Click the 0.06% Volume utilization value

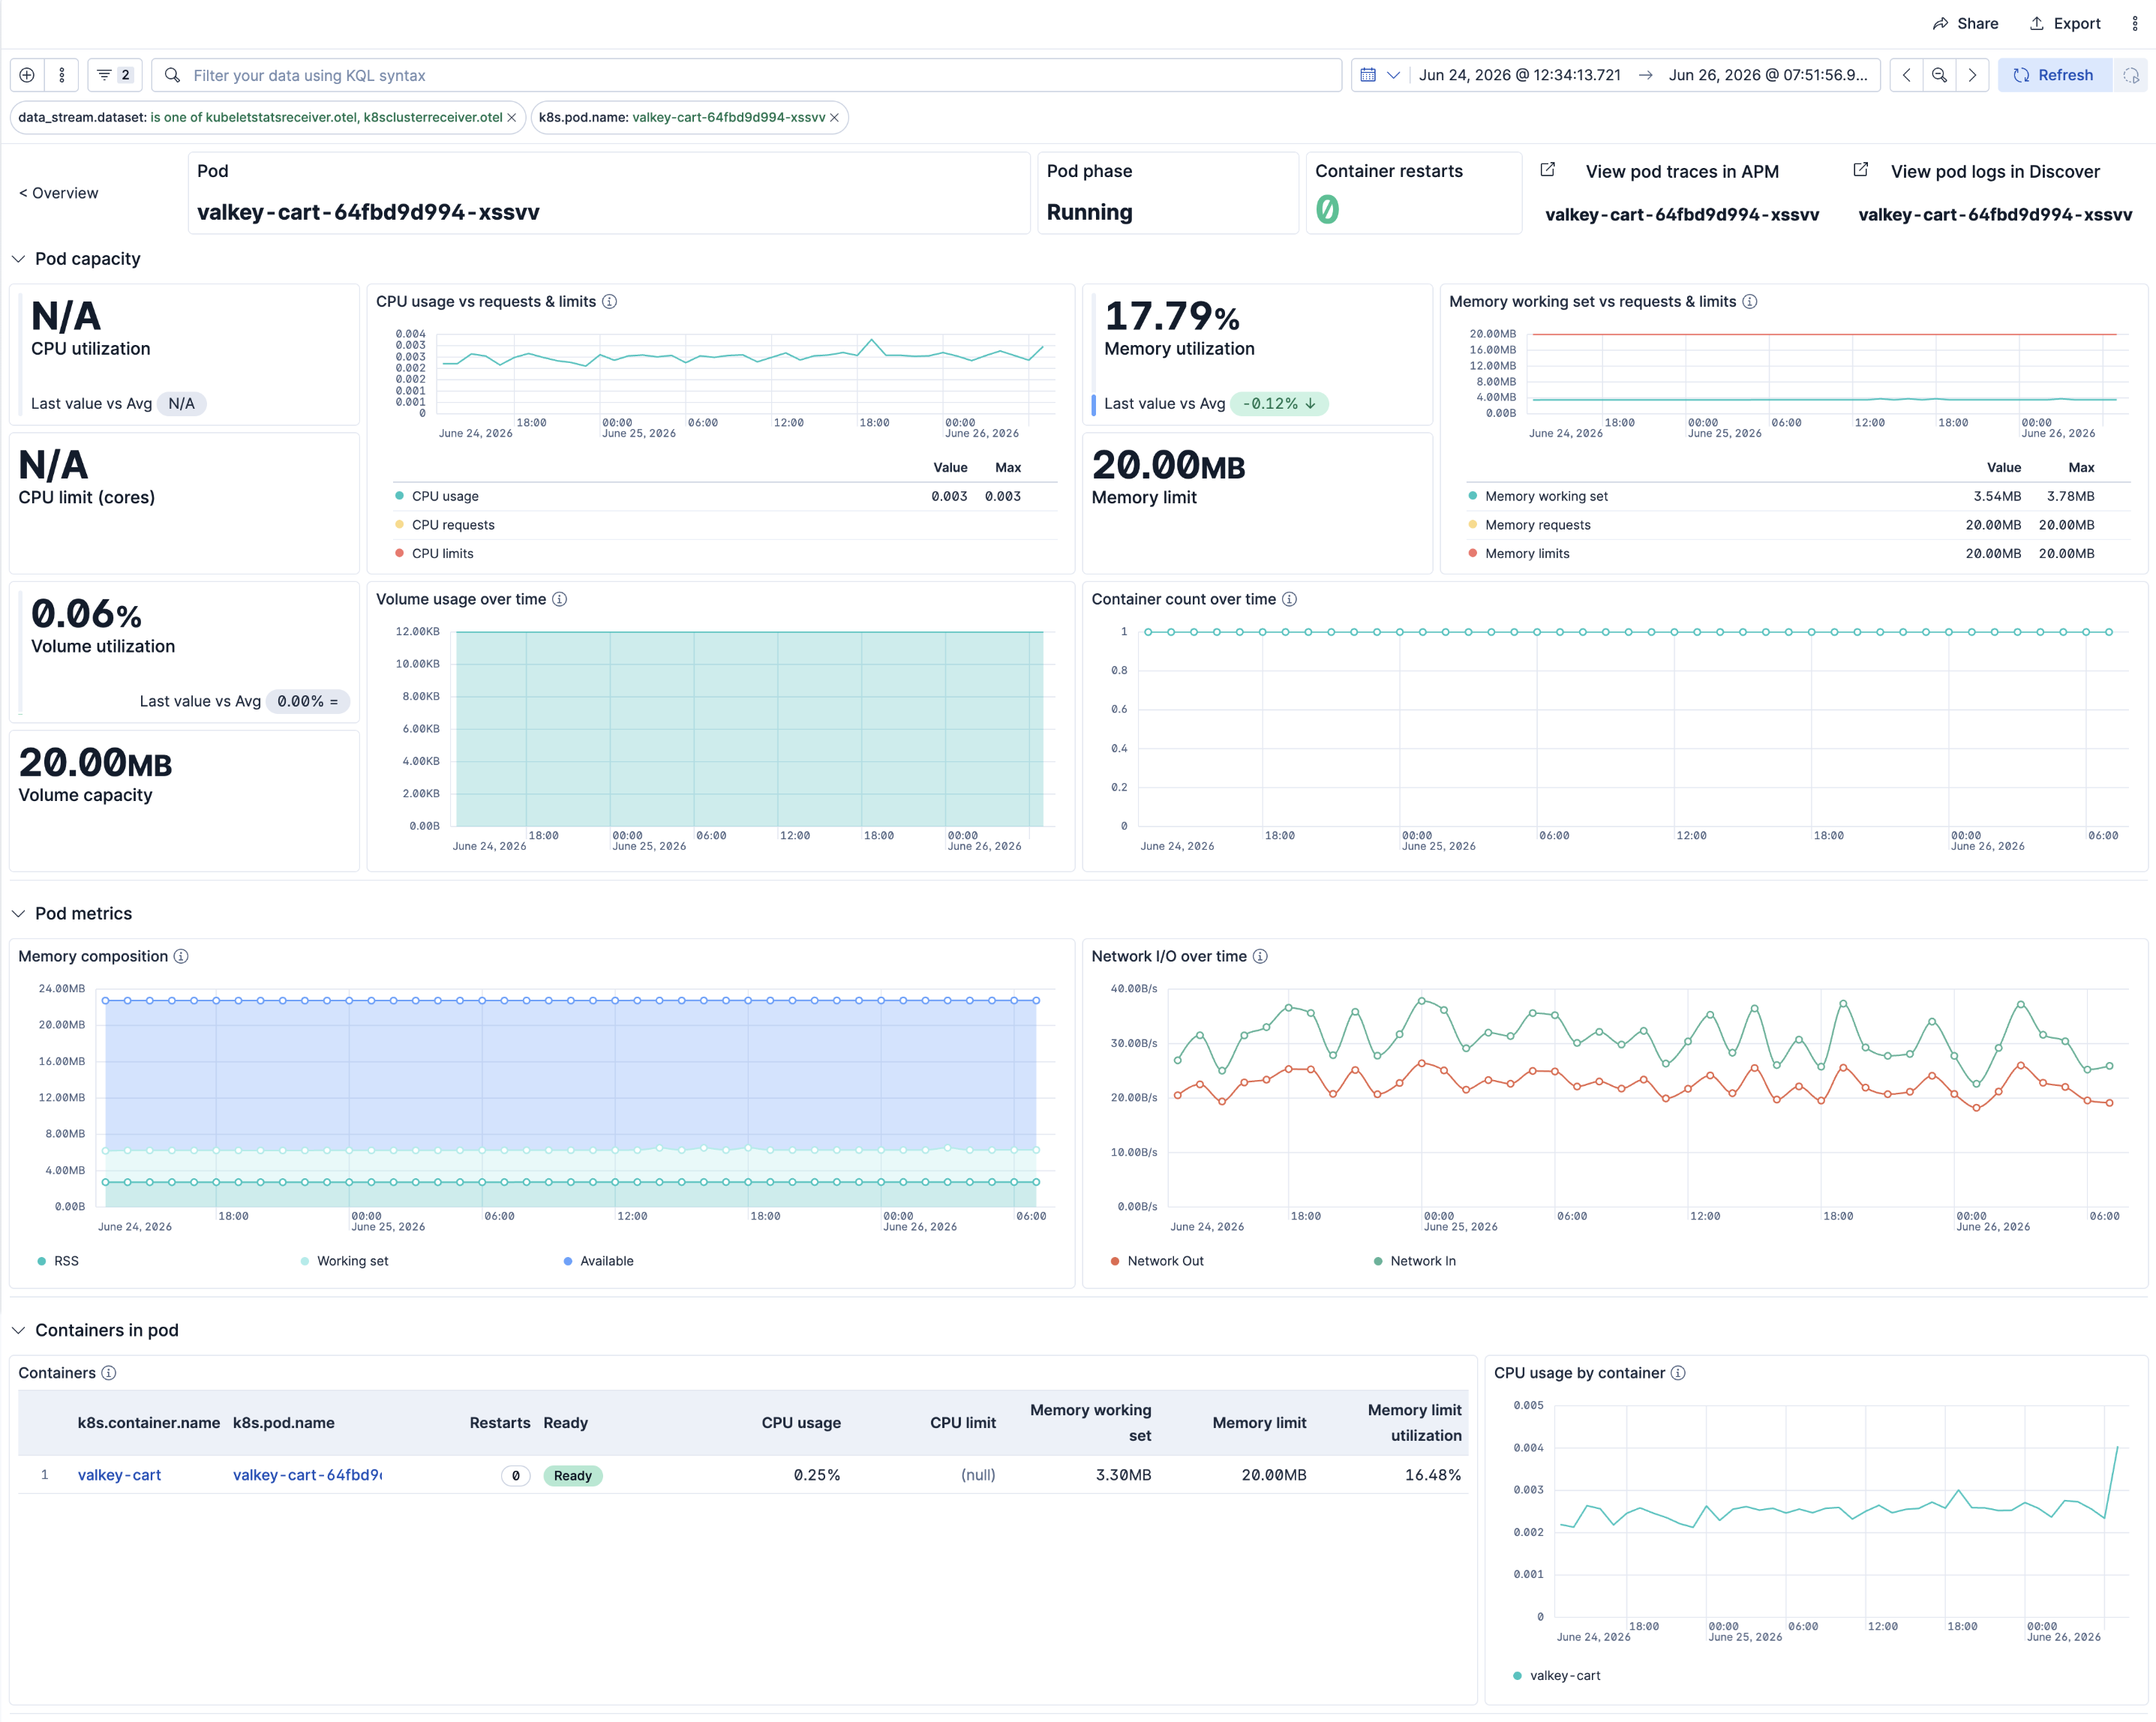tap(86, 614)
